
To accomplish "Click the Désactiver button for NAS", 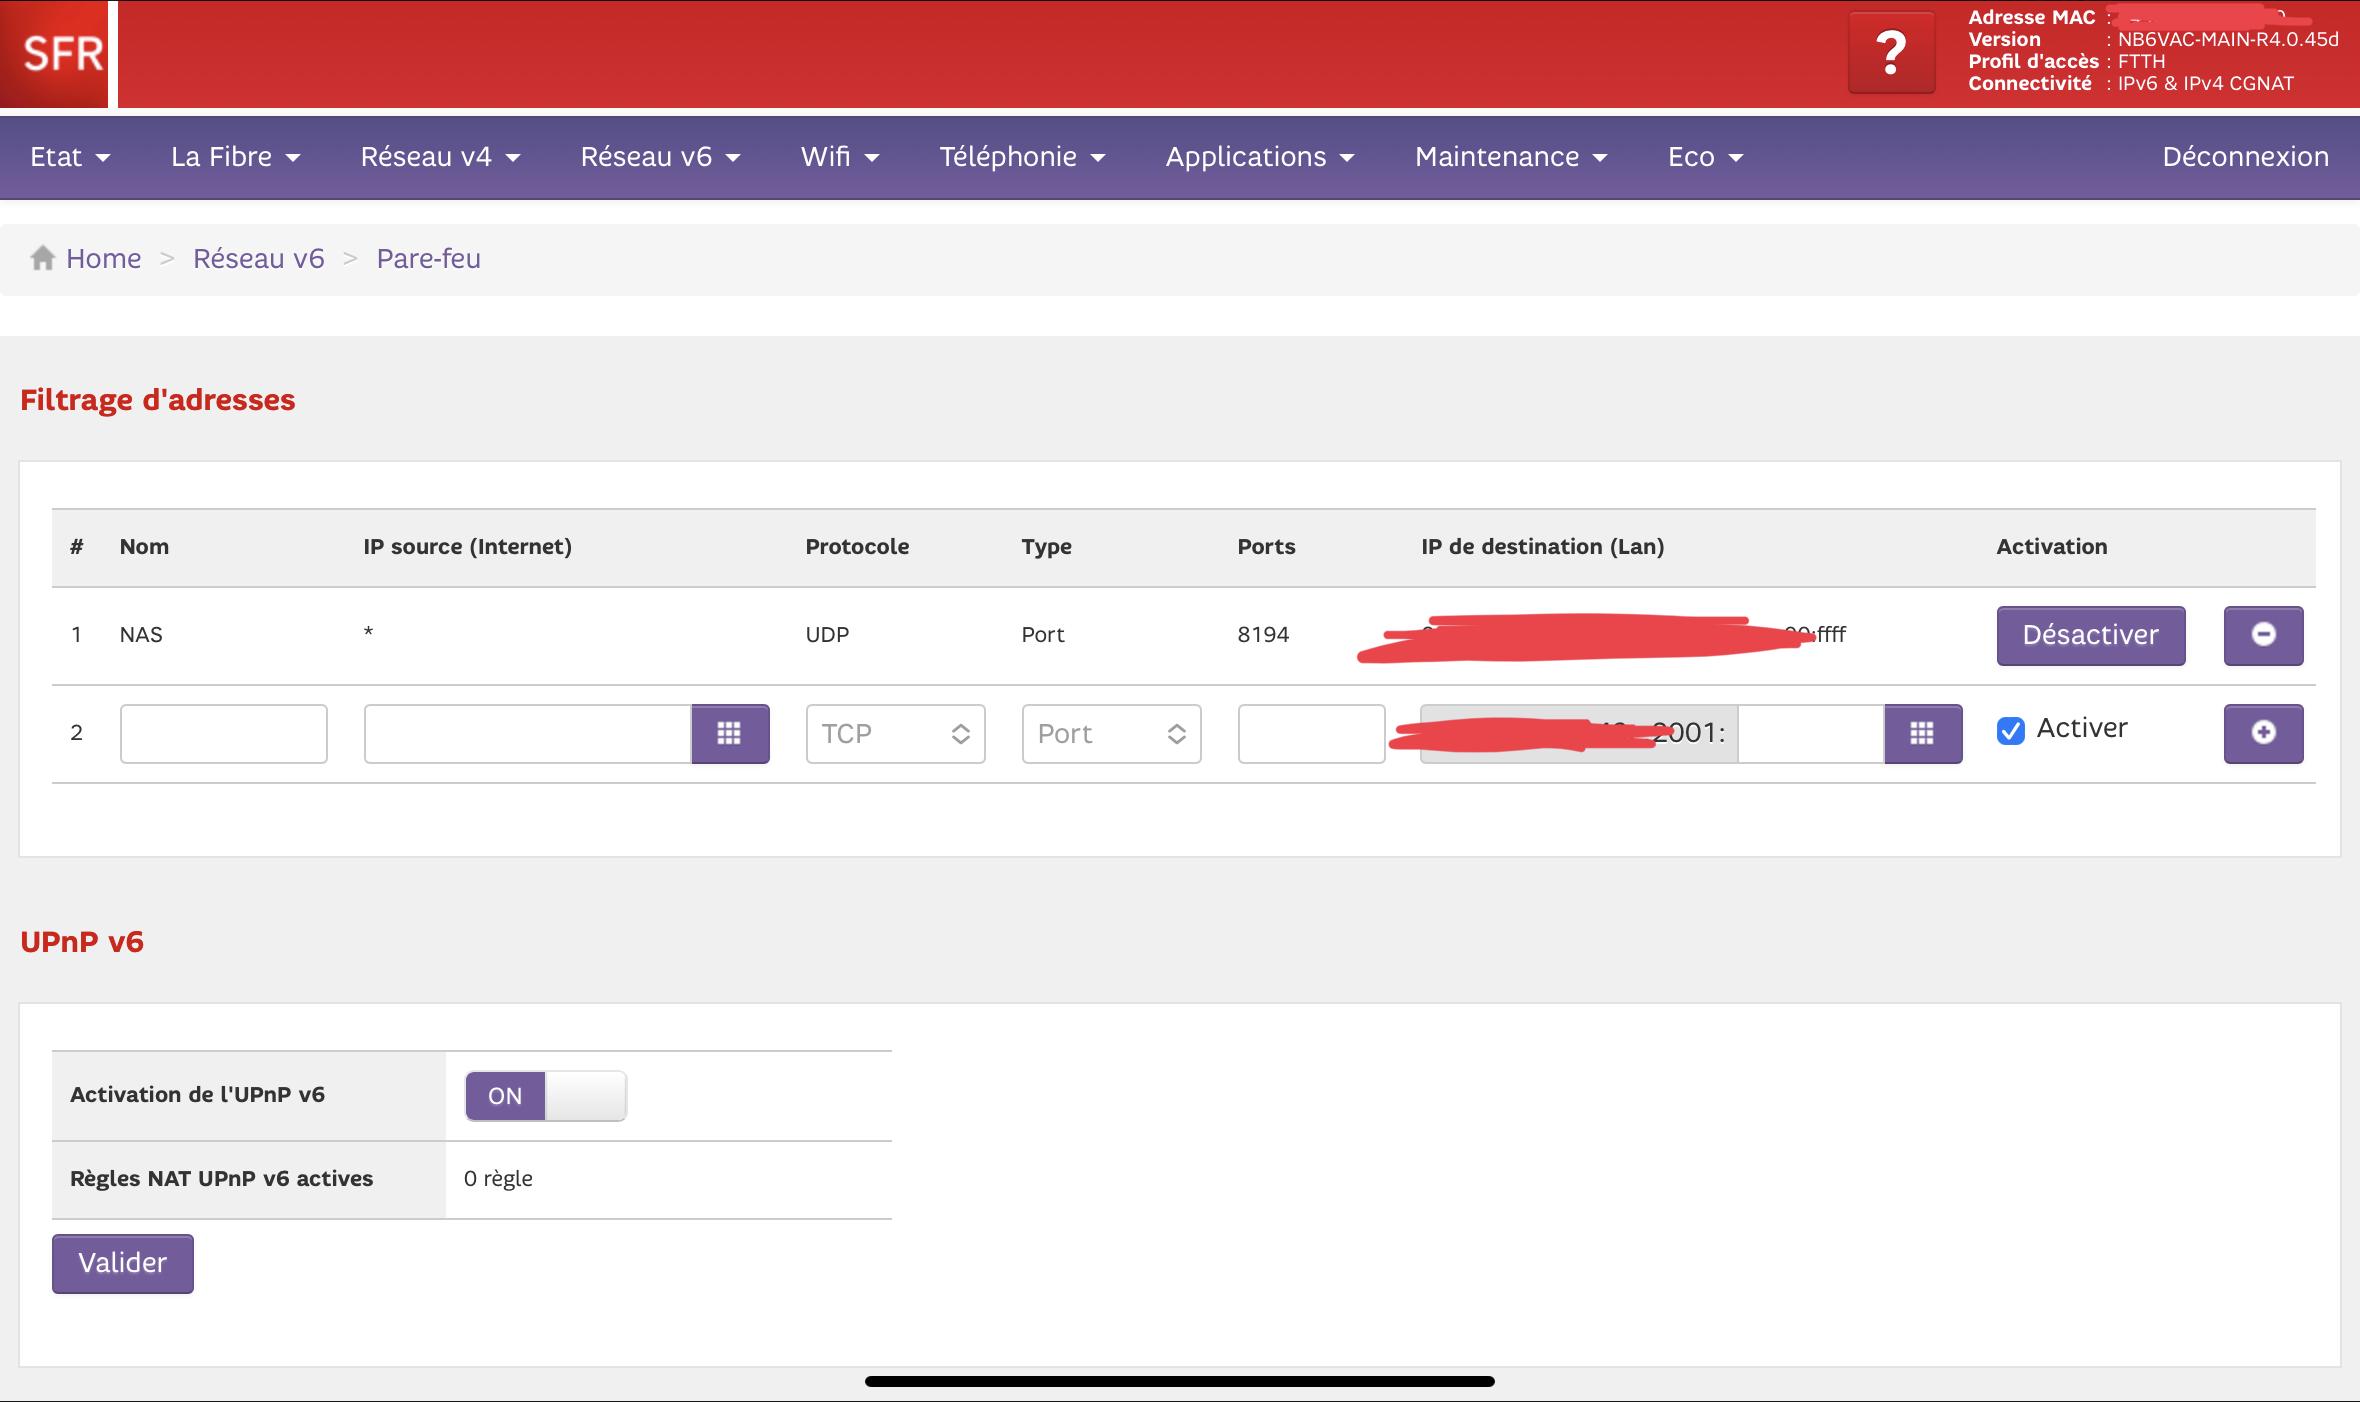I will [x=2090, y=635].
